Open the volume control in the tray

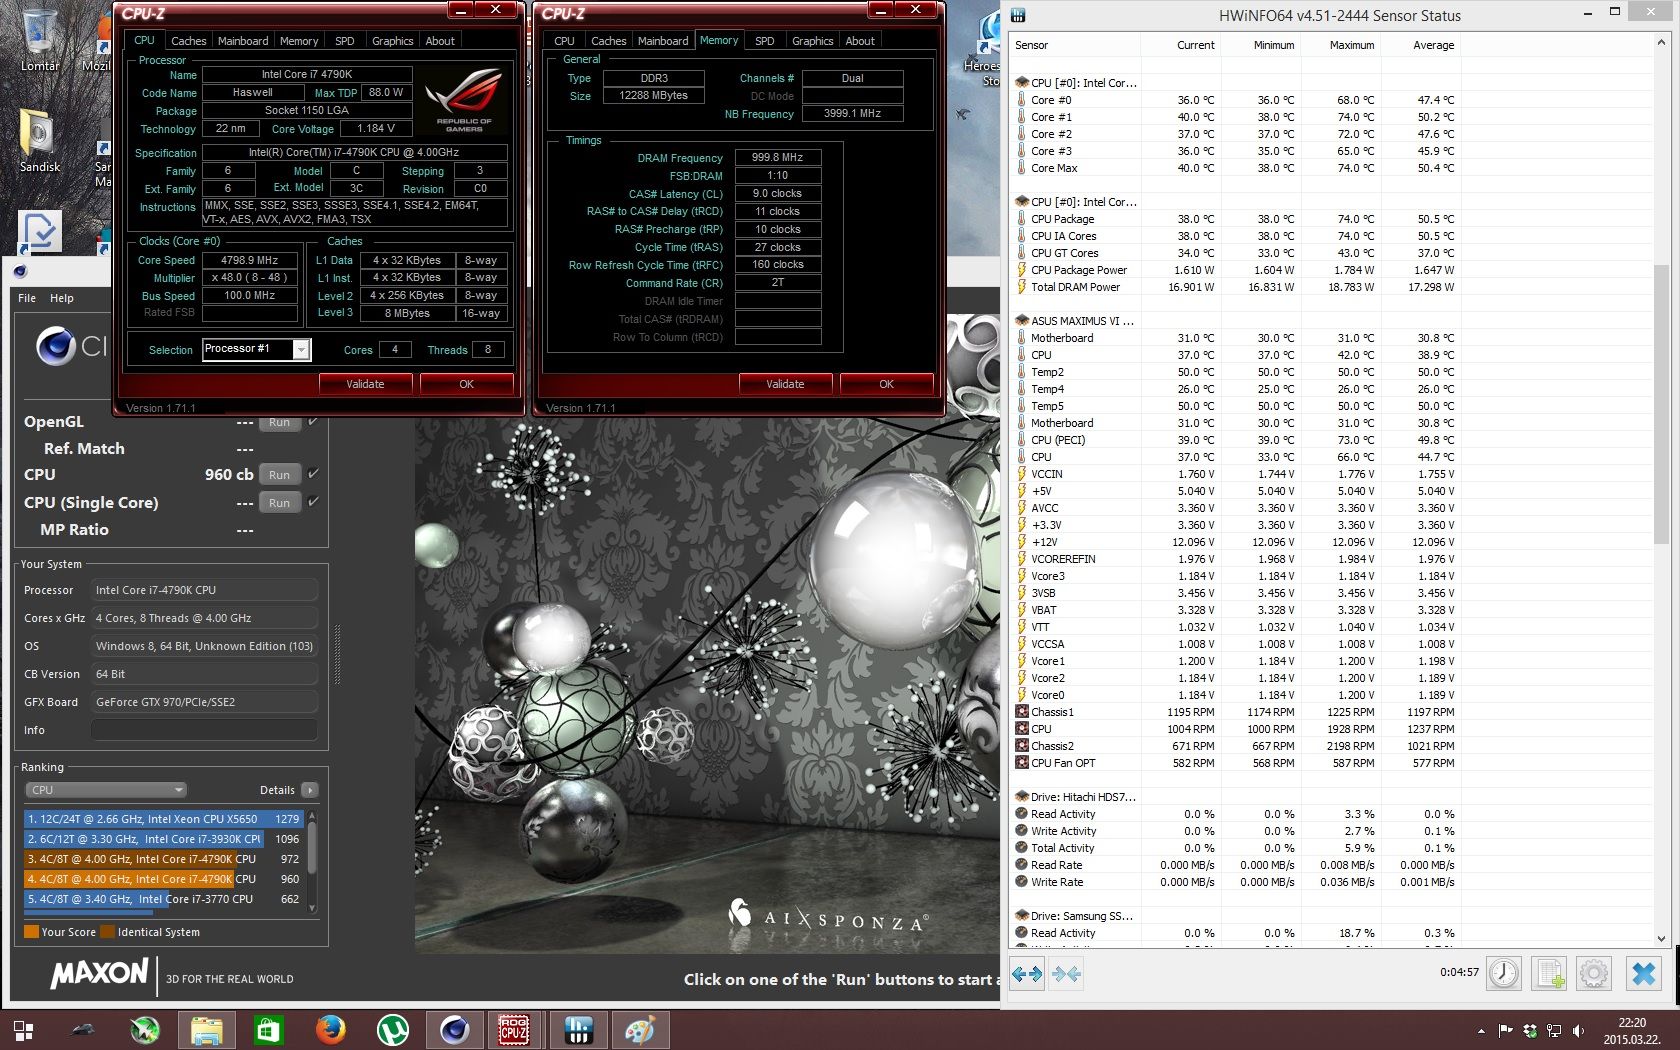tap(1579, 1031)
